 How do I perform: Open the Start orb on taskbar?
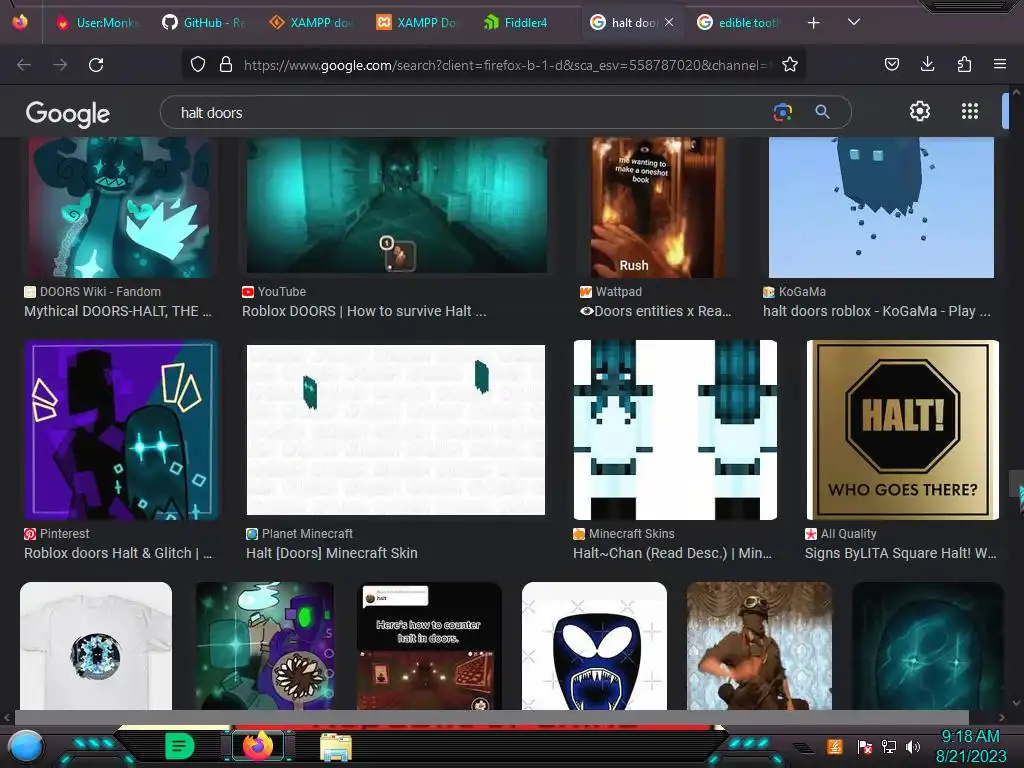pyautogui.click(x=25, y=747)
